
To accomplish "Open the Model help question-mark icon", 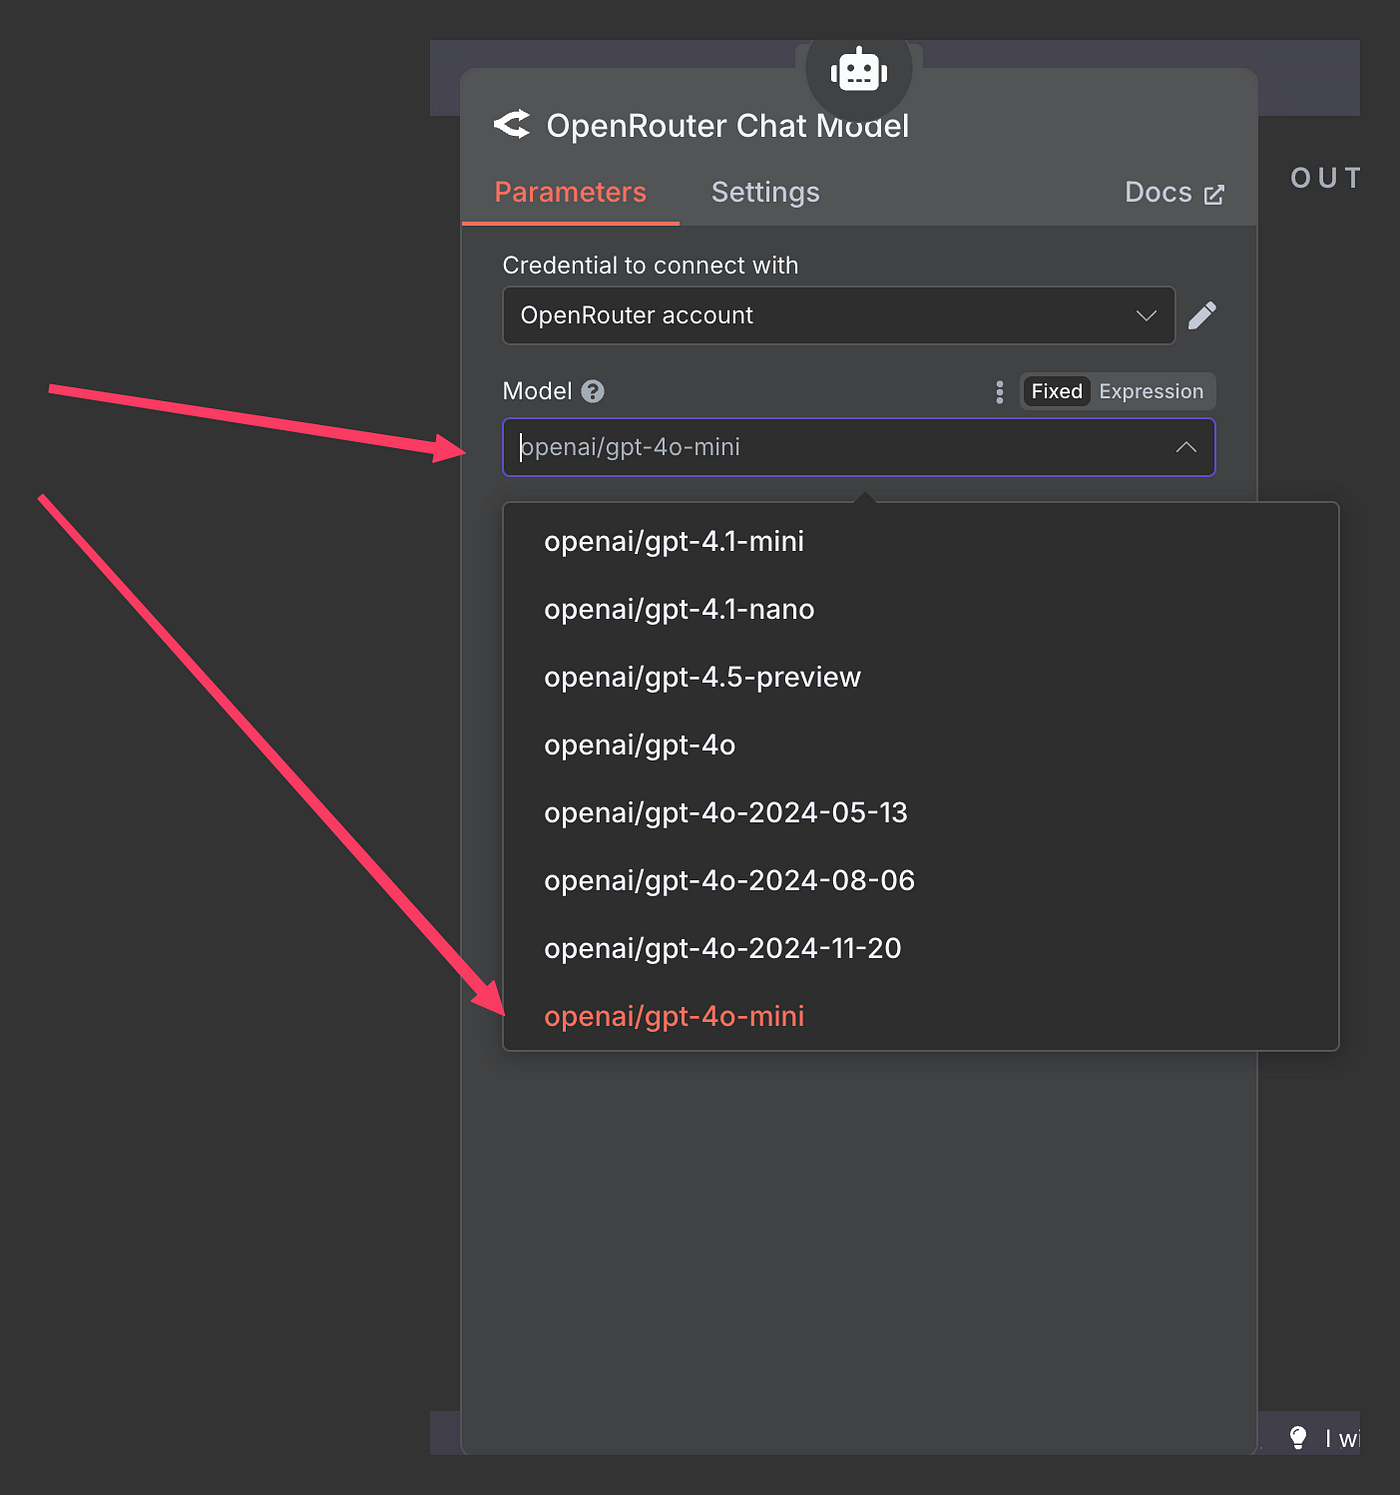I will point(593,391).
